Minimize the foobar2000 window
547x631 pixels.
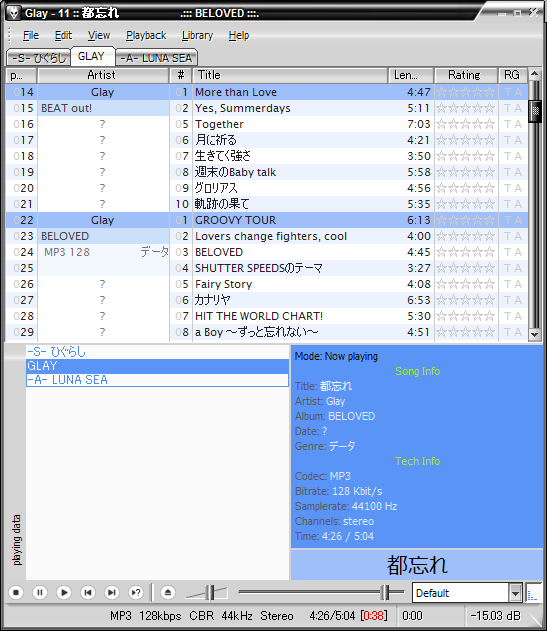(502, 14)
